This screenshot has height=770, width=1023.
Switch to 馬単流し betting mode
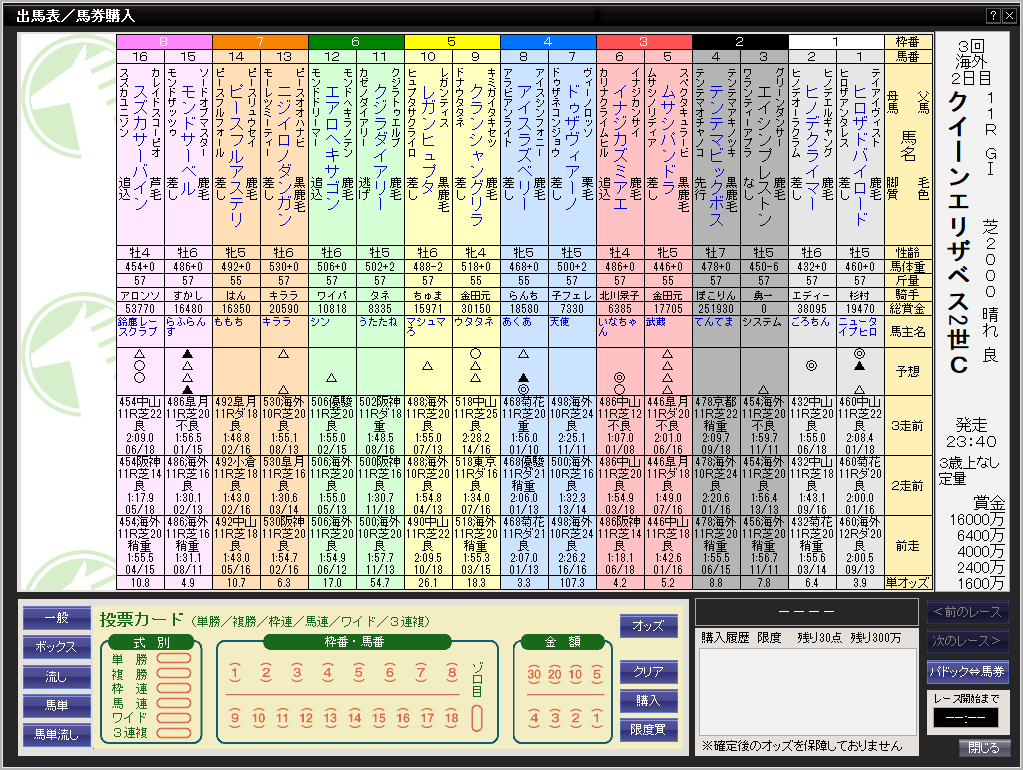57,735
